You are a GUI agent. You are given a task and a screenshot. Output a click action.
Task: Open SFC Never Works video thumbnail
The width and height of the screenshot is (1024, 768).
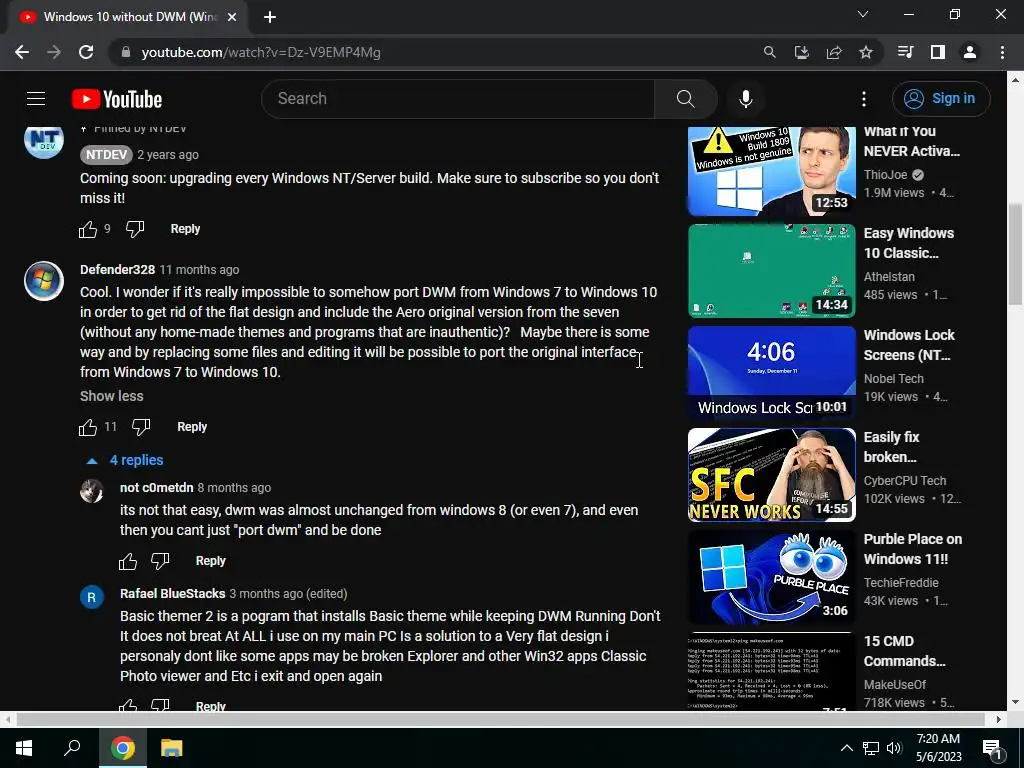click(771, 475)
